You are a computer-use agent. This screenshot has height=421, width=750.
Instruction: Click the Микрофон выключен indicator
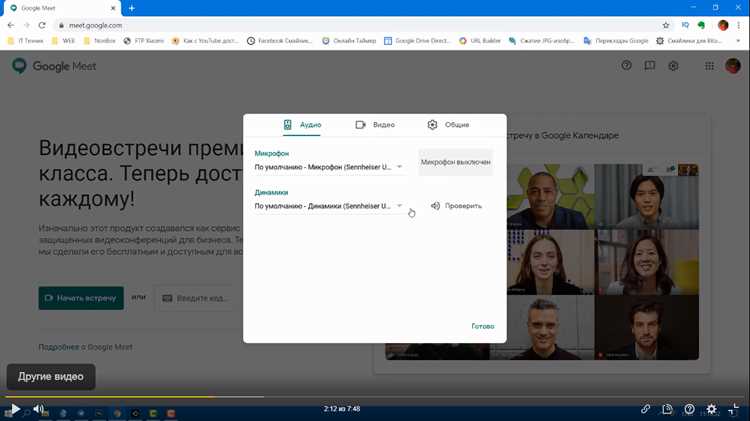pyautogui.click(x=455, y=162)
